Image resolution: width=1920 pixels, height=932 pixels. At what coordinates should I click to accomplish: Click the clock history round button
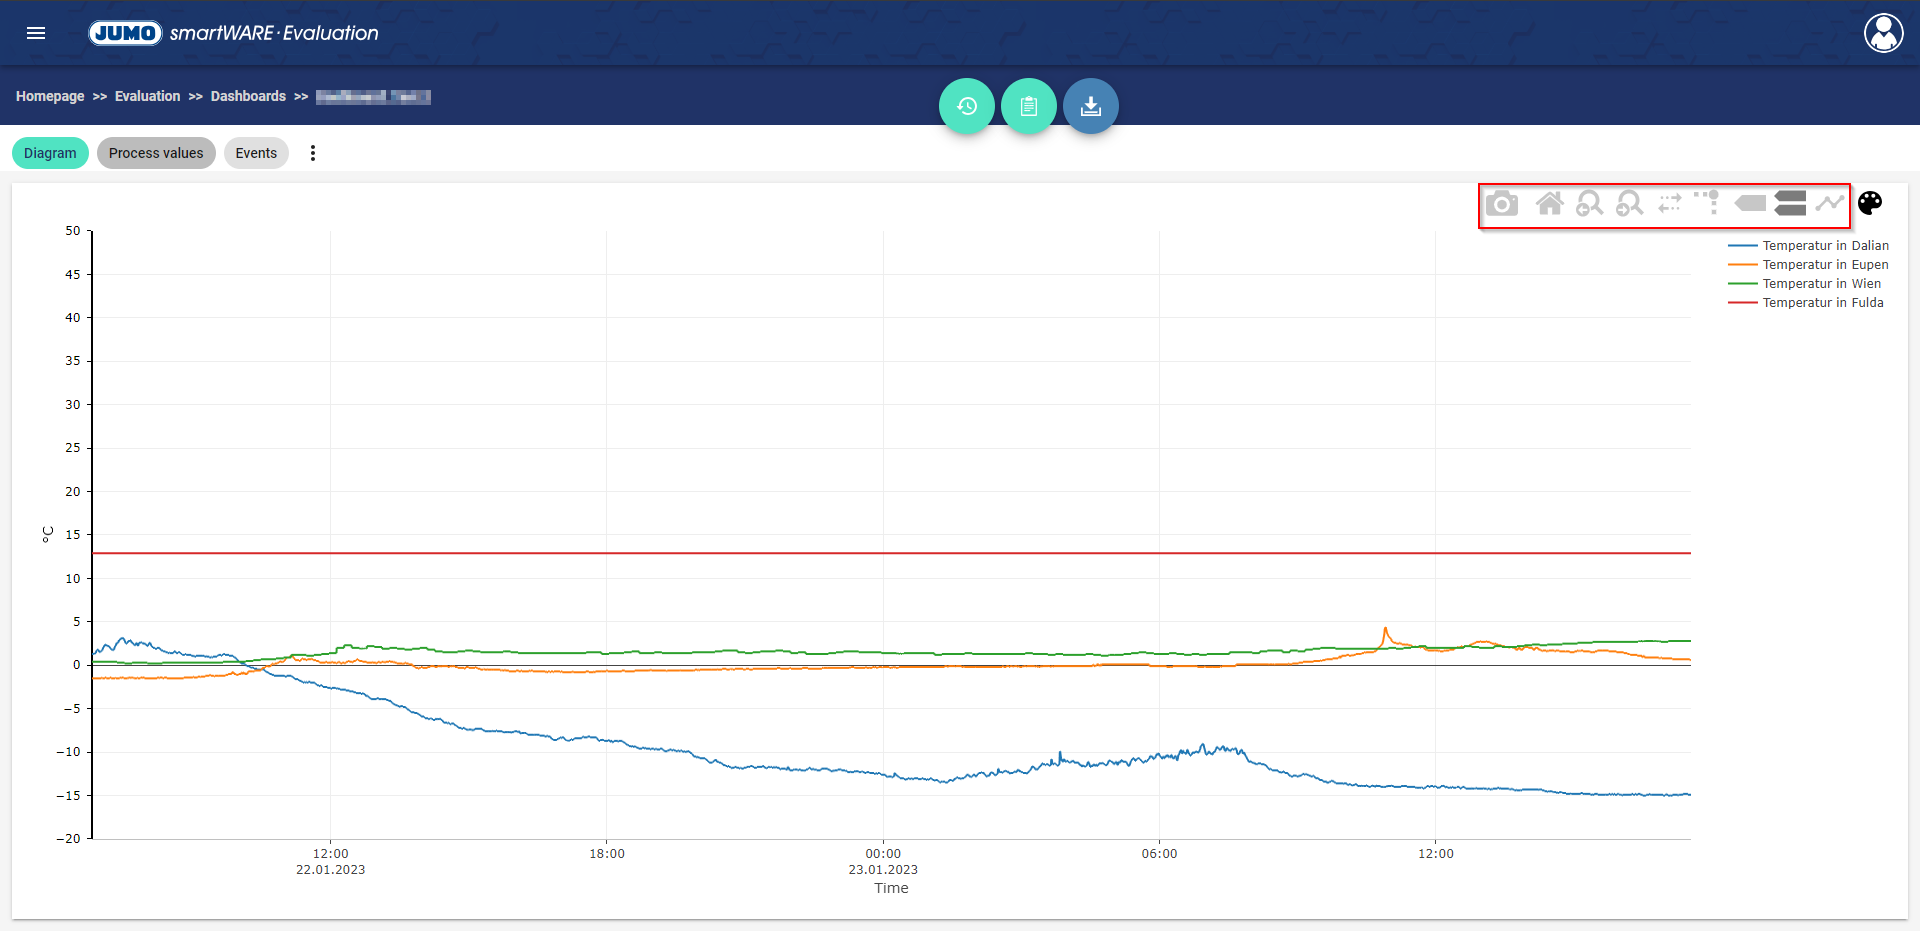967,106
